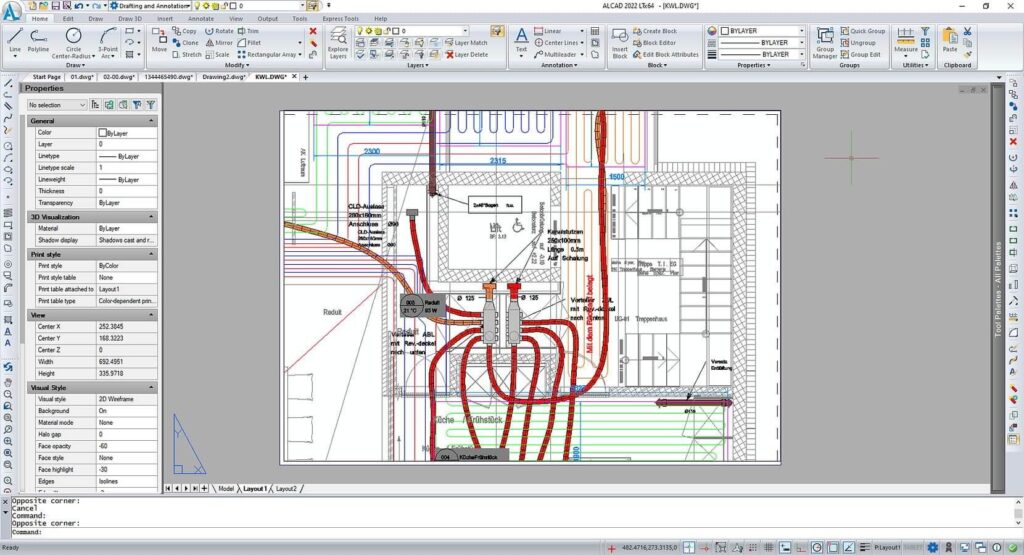Open the lineweight BYLAYER dropdown in ribbon

[x=801, y=54]
